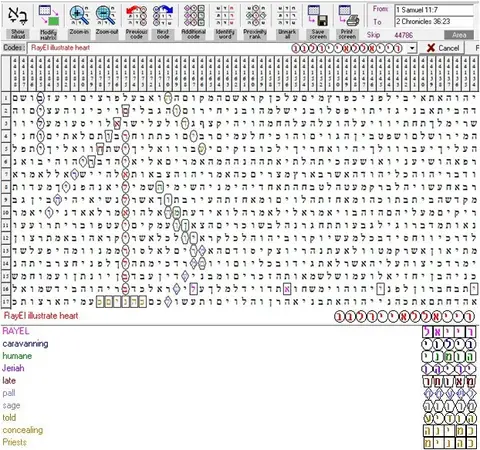The height and width of the screenshot is (450, 480).
Task: Click the Hebrew letter code beside caravanning
Action: (449, 344)
